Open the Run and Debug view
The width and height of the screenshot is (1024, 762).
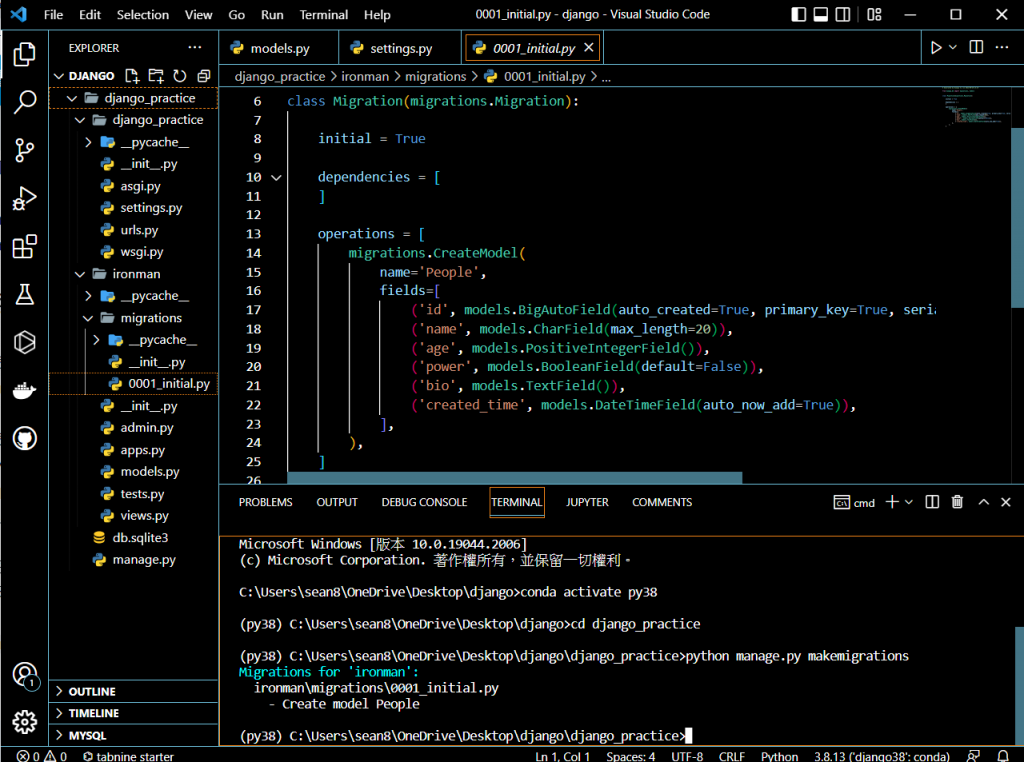pyautogui.click(x=25, y=199)
